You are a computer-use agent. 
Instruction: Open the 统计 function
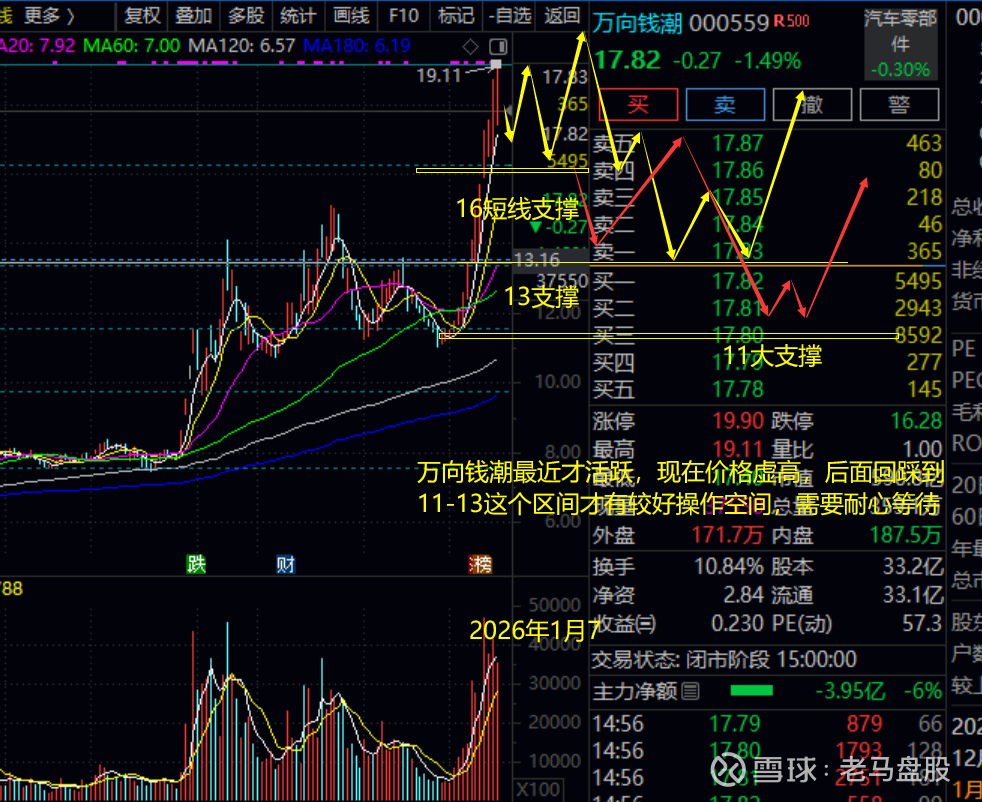coord(298,15)
